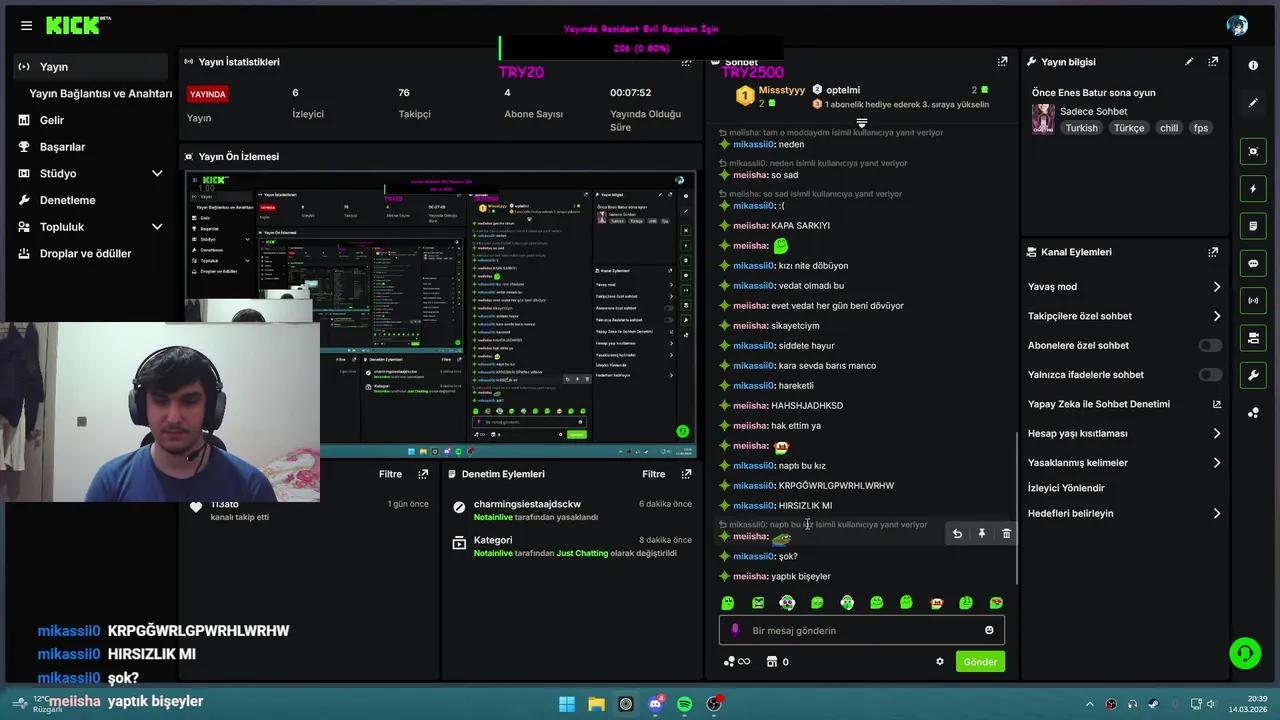Image resolution: width=1280 pixels, height=720 pixels.
Task: Pop out the Yayın bilgisi panel
Action: [x=1213, y=62]
